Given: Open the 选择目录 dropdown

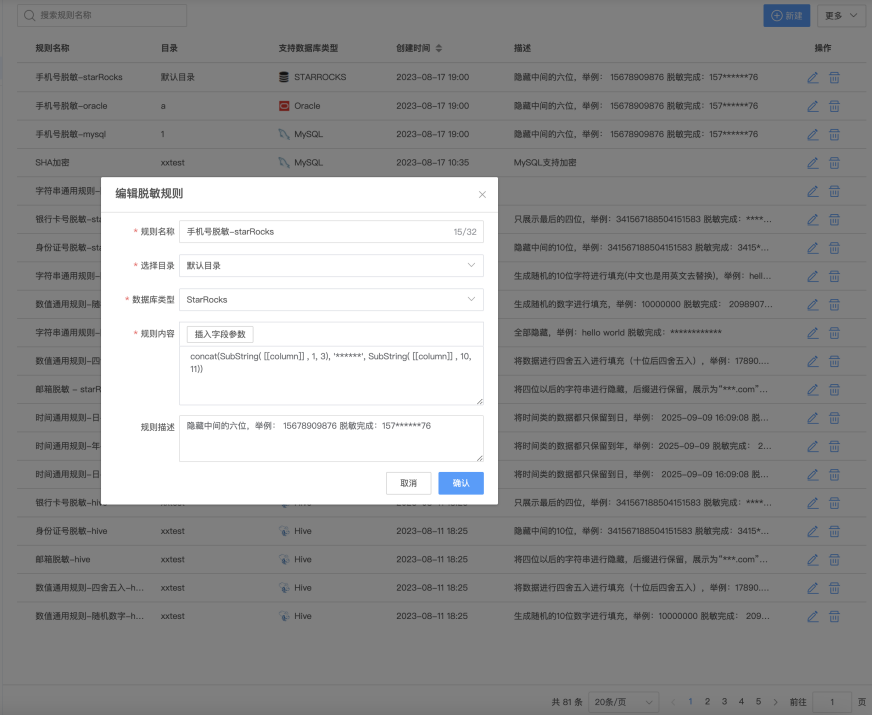Looking at the screenshot, I should point(331,266).
